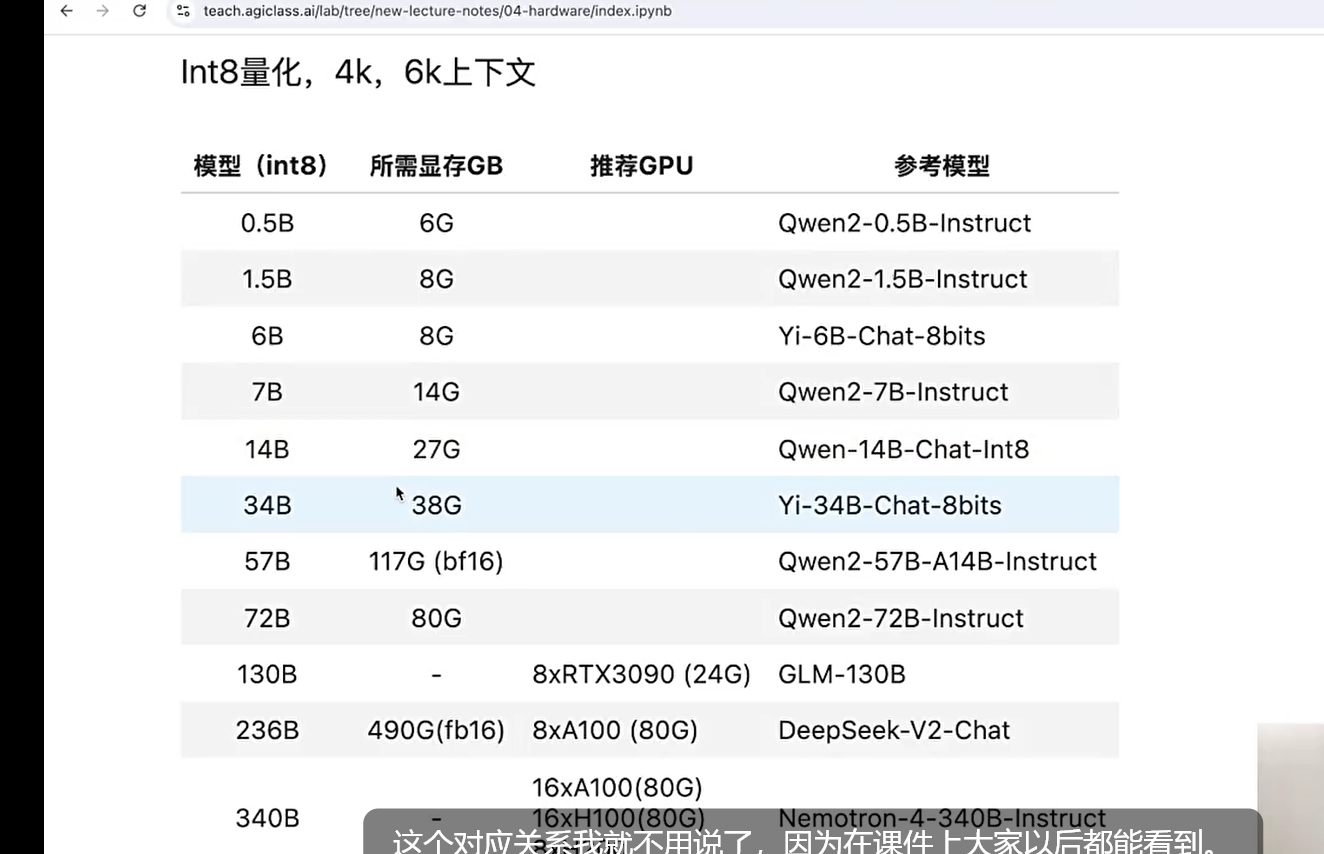The height and width of the screenshot is (854, 1324).
Task: Select Qwen2-72B-Instruct cell
Action: point(901,618)
